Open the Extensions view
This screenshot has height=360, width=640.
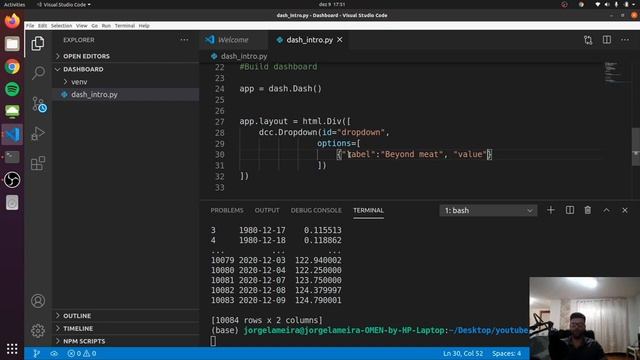[38, 163]
